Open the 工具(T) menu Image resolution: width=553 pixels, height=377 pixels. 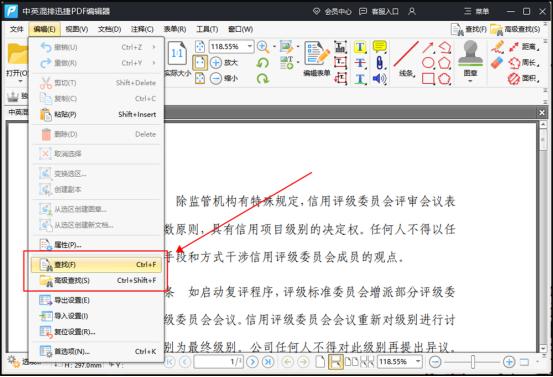(x=207, y=29)
